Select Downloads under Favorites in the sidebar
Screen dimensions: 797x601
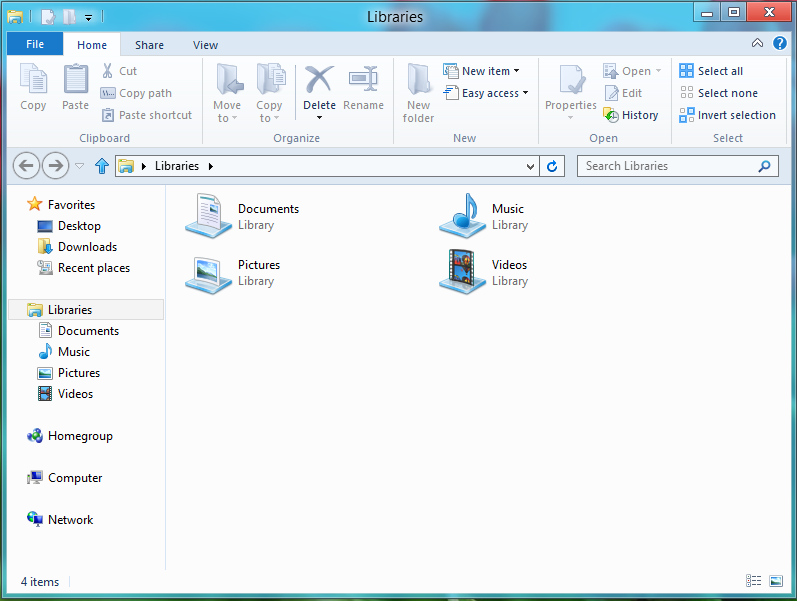coord(87,247)
